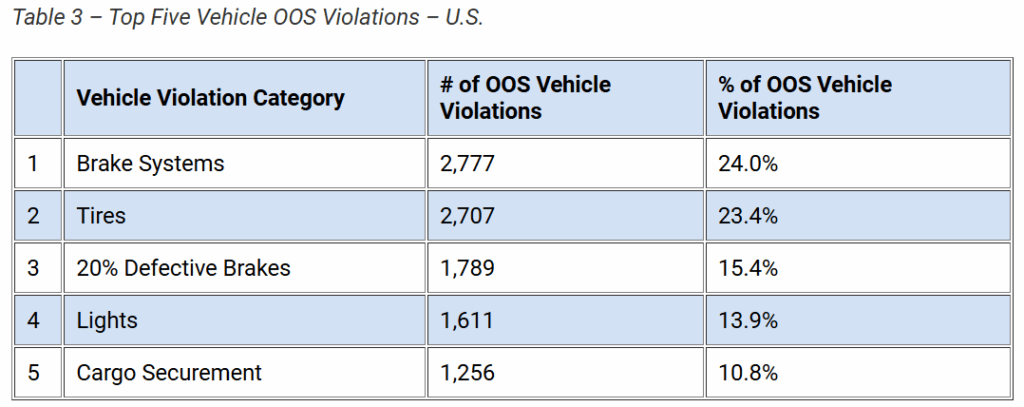Viewport: 1024px width, 407px height.
Task: Select the 13.9% percentage cell
Action: click(748, 321)
